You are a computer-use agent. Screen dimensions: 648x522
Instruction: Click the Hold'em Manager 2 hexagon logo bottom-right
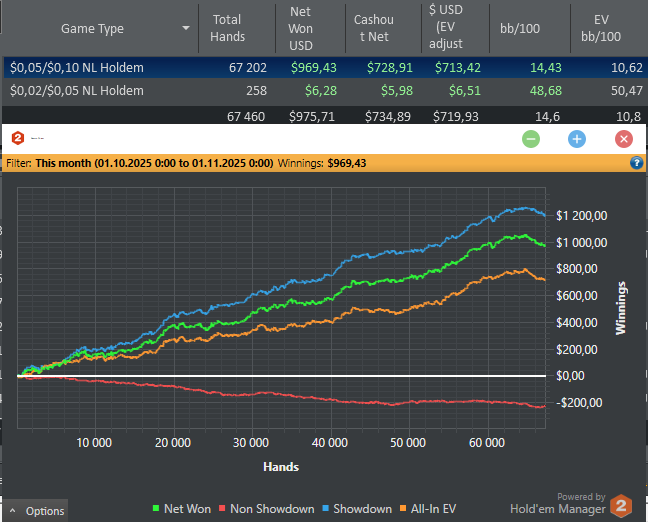621,505
